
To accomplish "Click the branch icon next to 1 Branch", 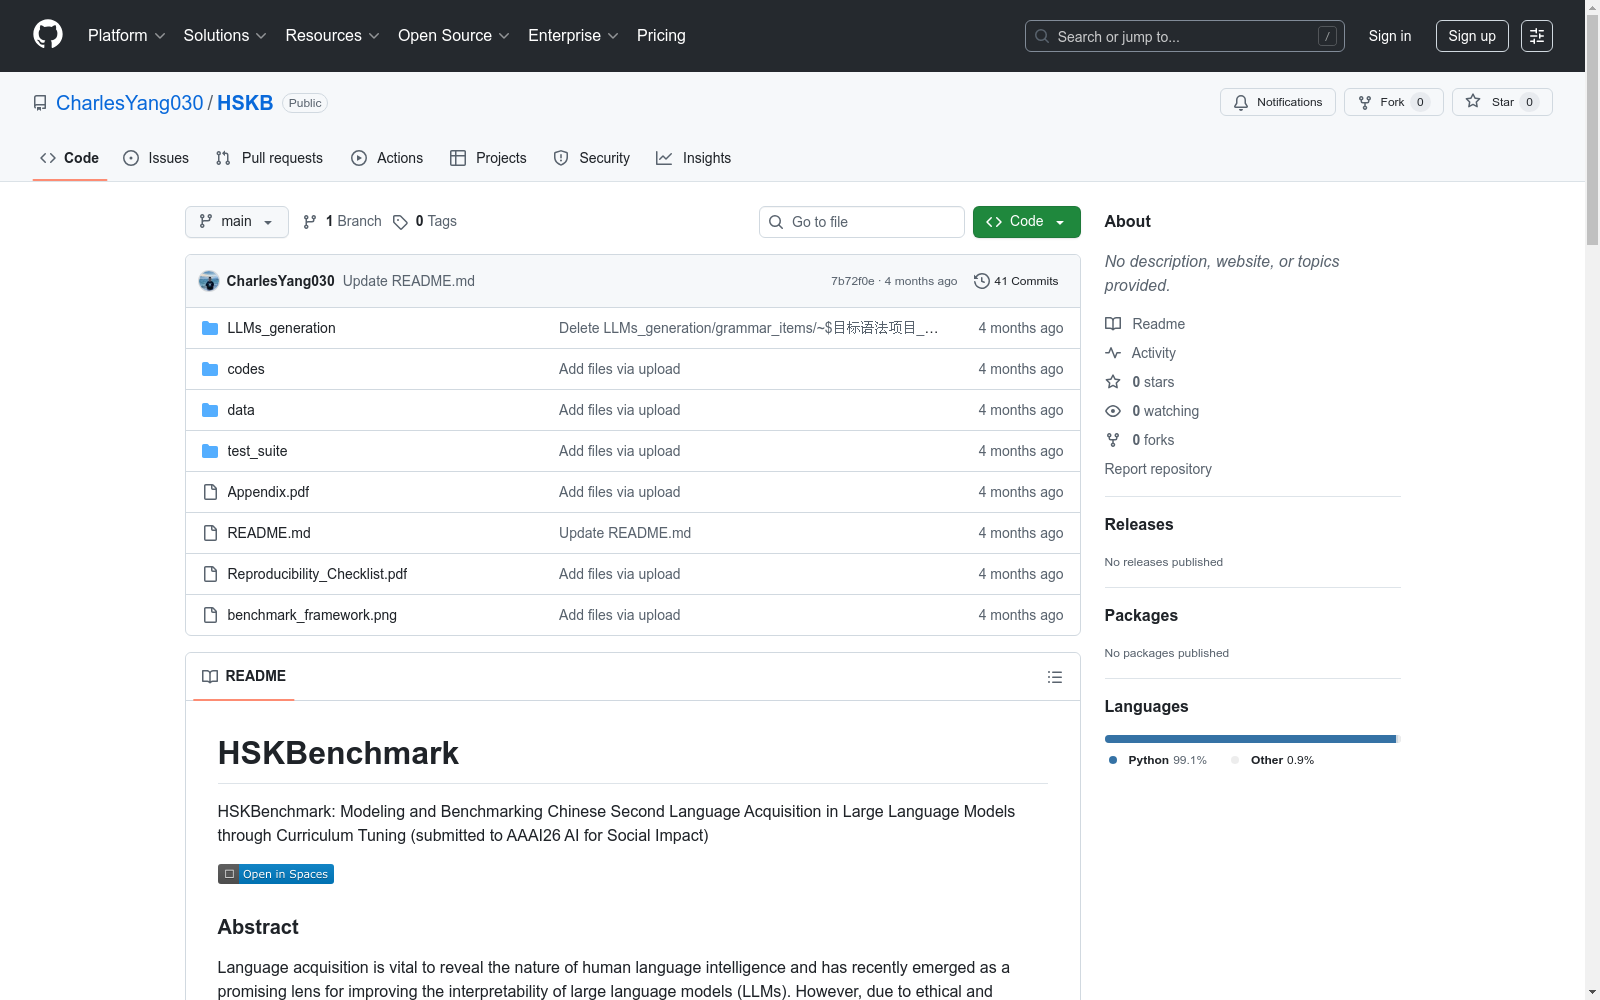I will click(x=310, y=222).
